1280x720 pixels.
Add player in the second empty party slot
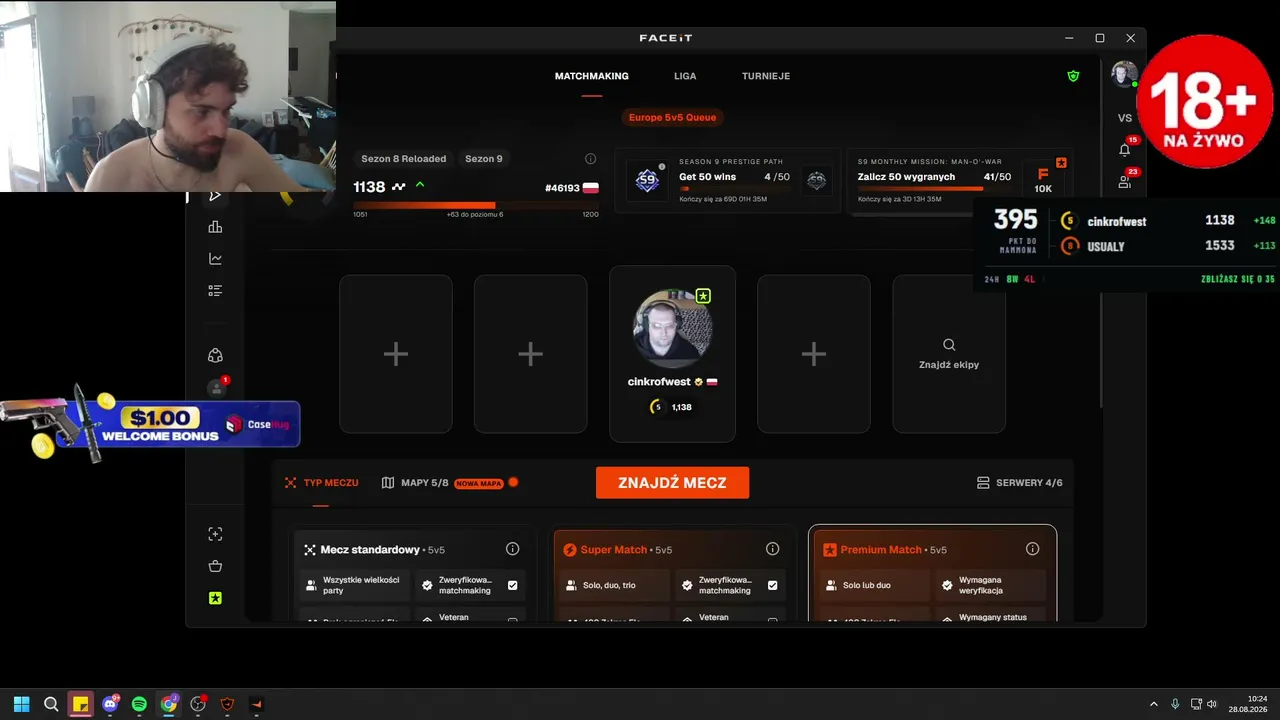point(530,354)
